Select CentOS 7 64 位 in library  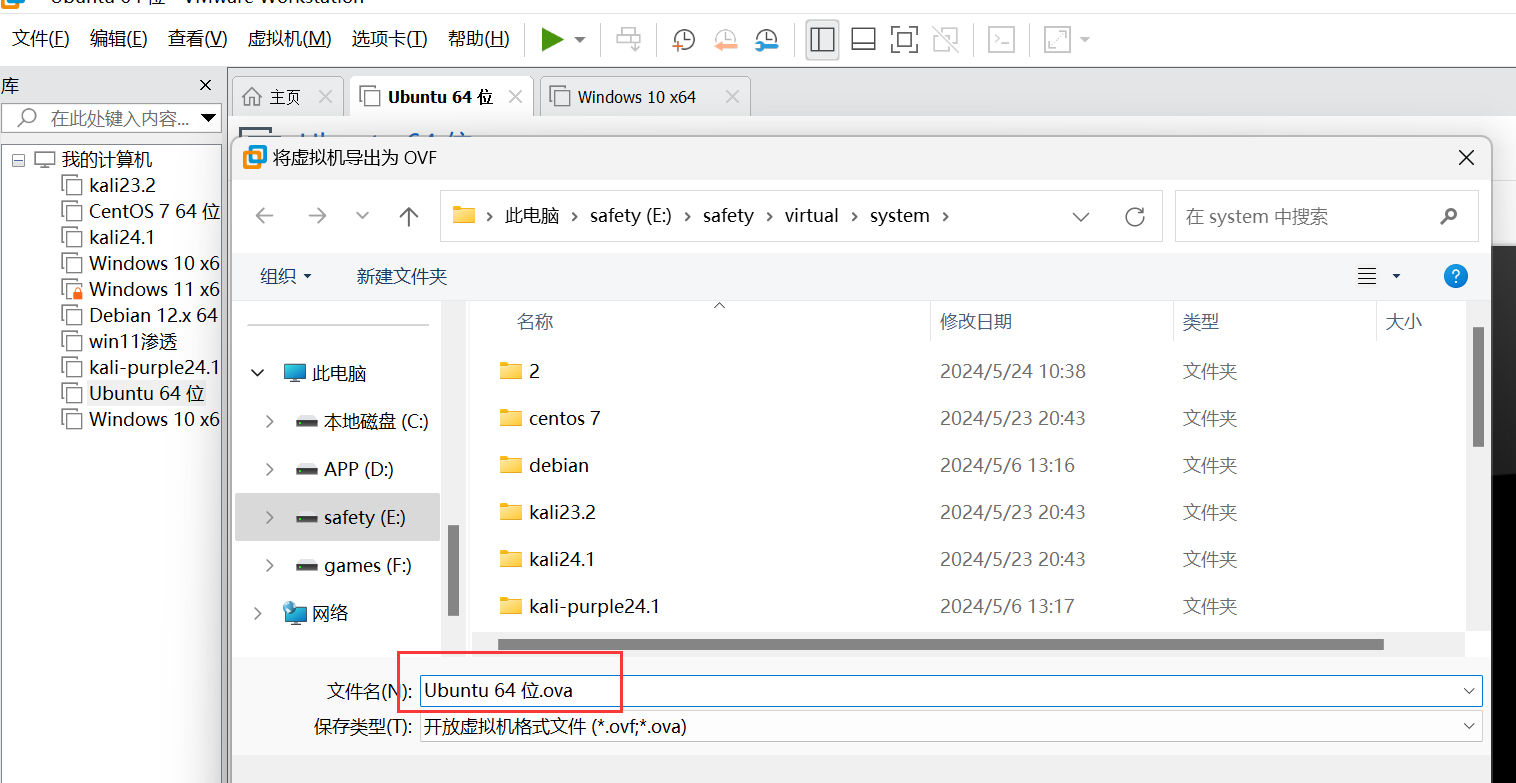(140, 211)
